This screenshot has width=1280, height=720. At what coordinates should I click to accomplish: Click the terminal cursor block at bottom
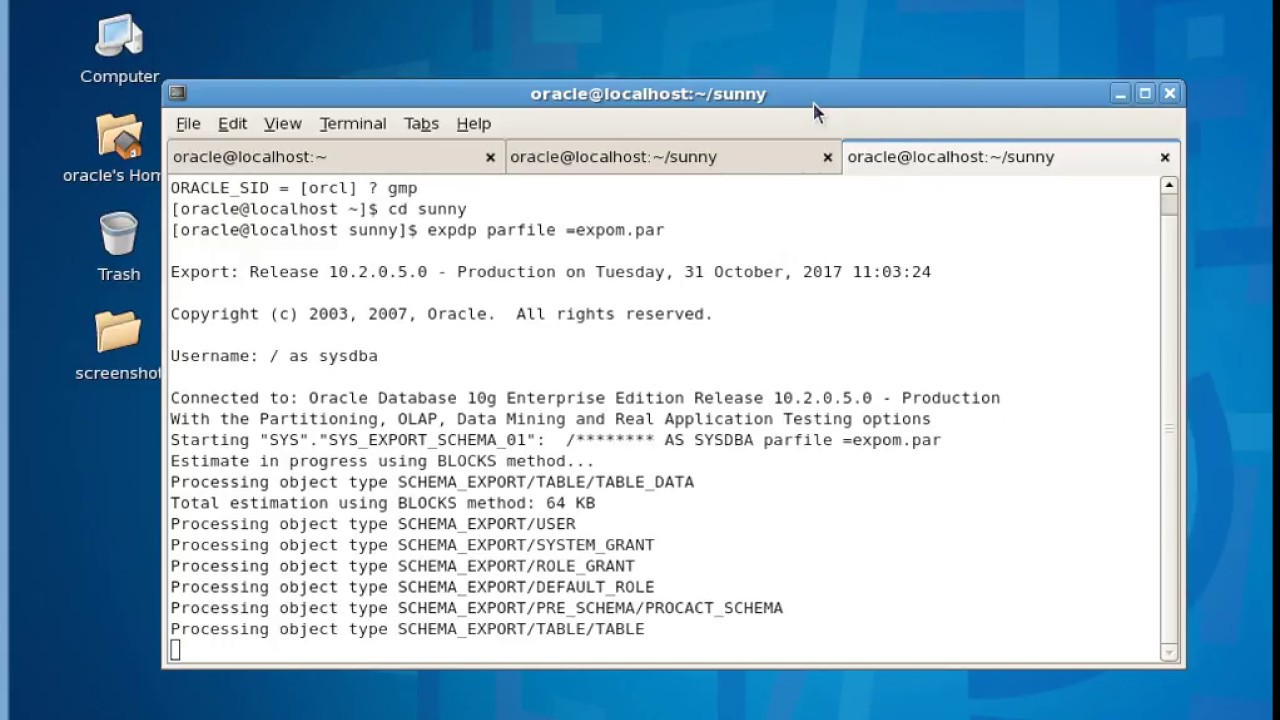[175, 650]
